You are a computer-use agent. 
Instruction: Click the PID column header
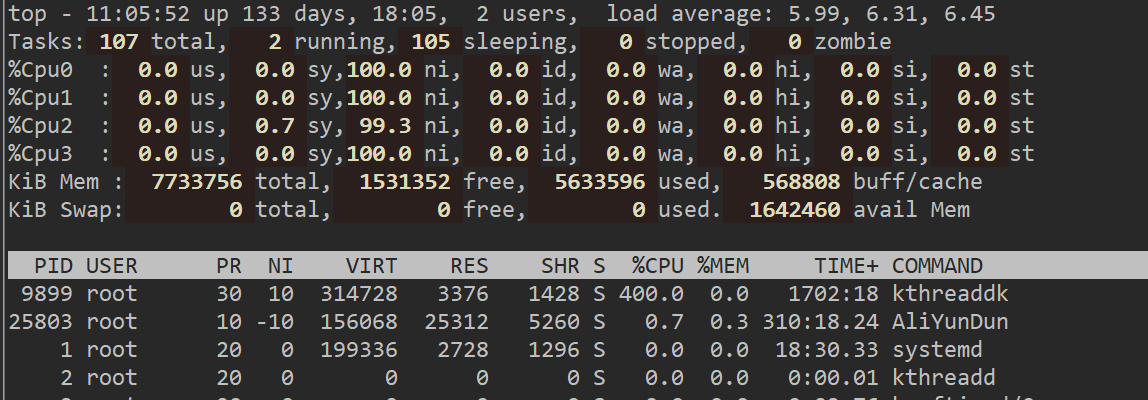click(x=52, y=266)
